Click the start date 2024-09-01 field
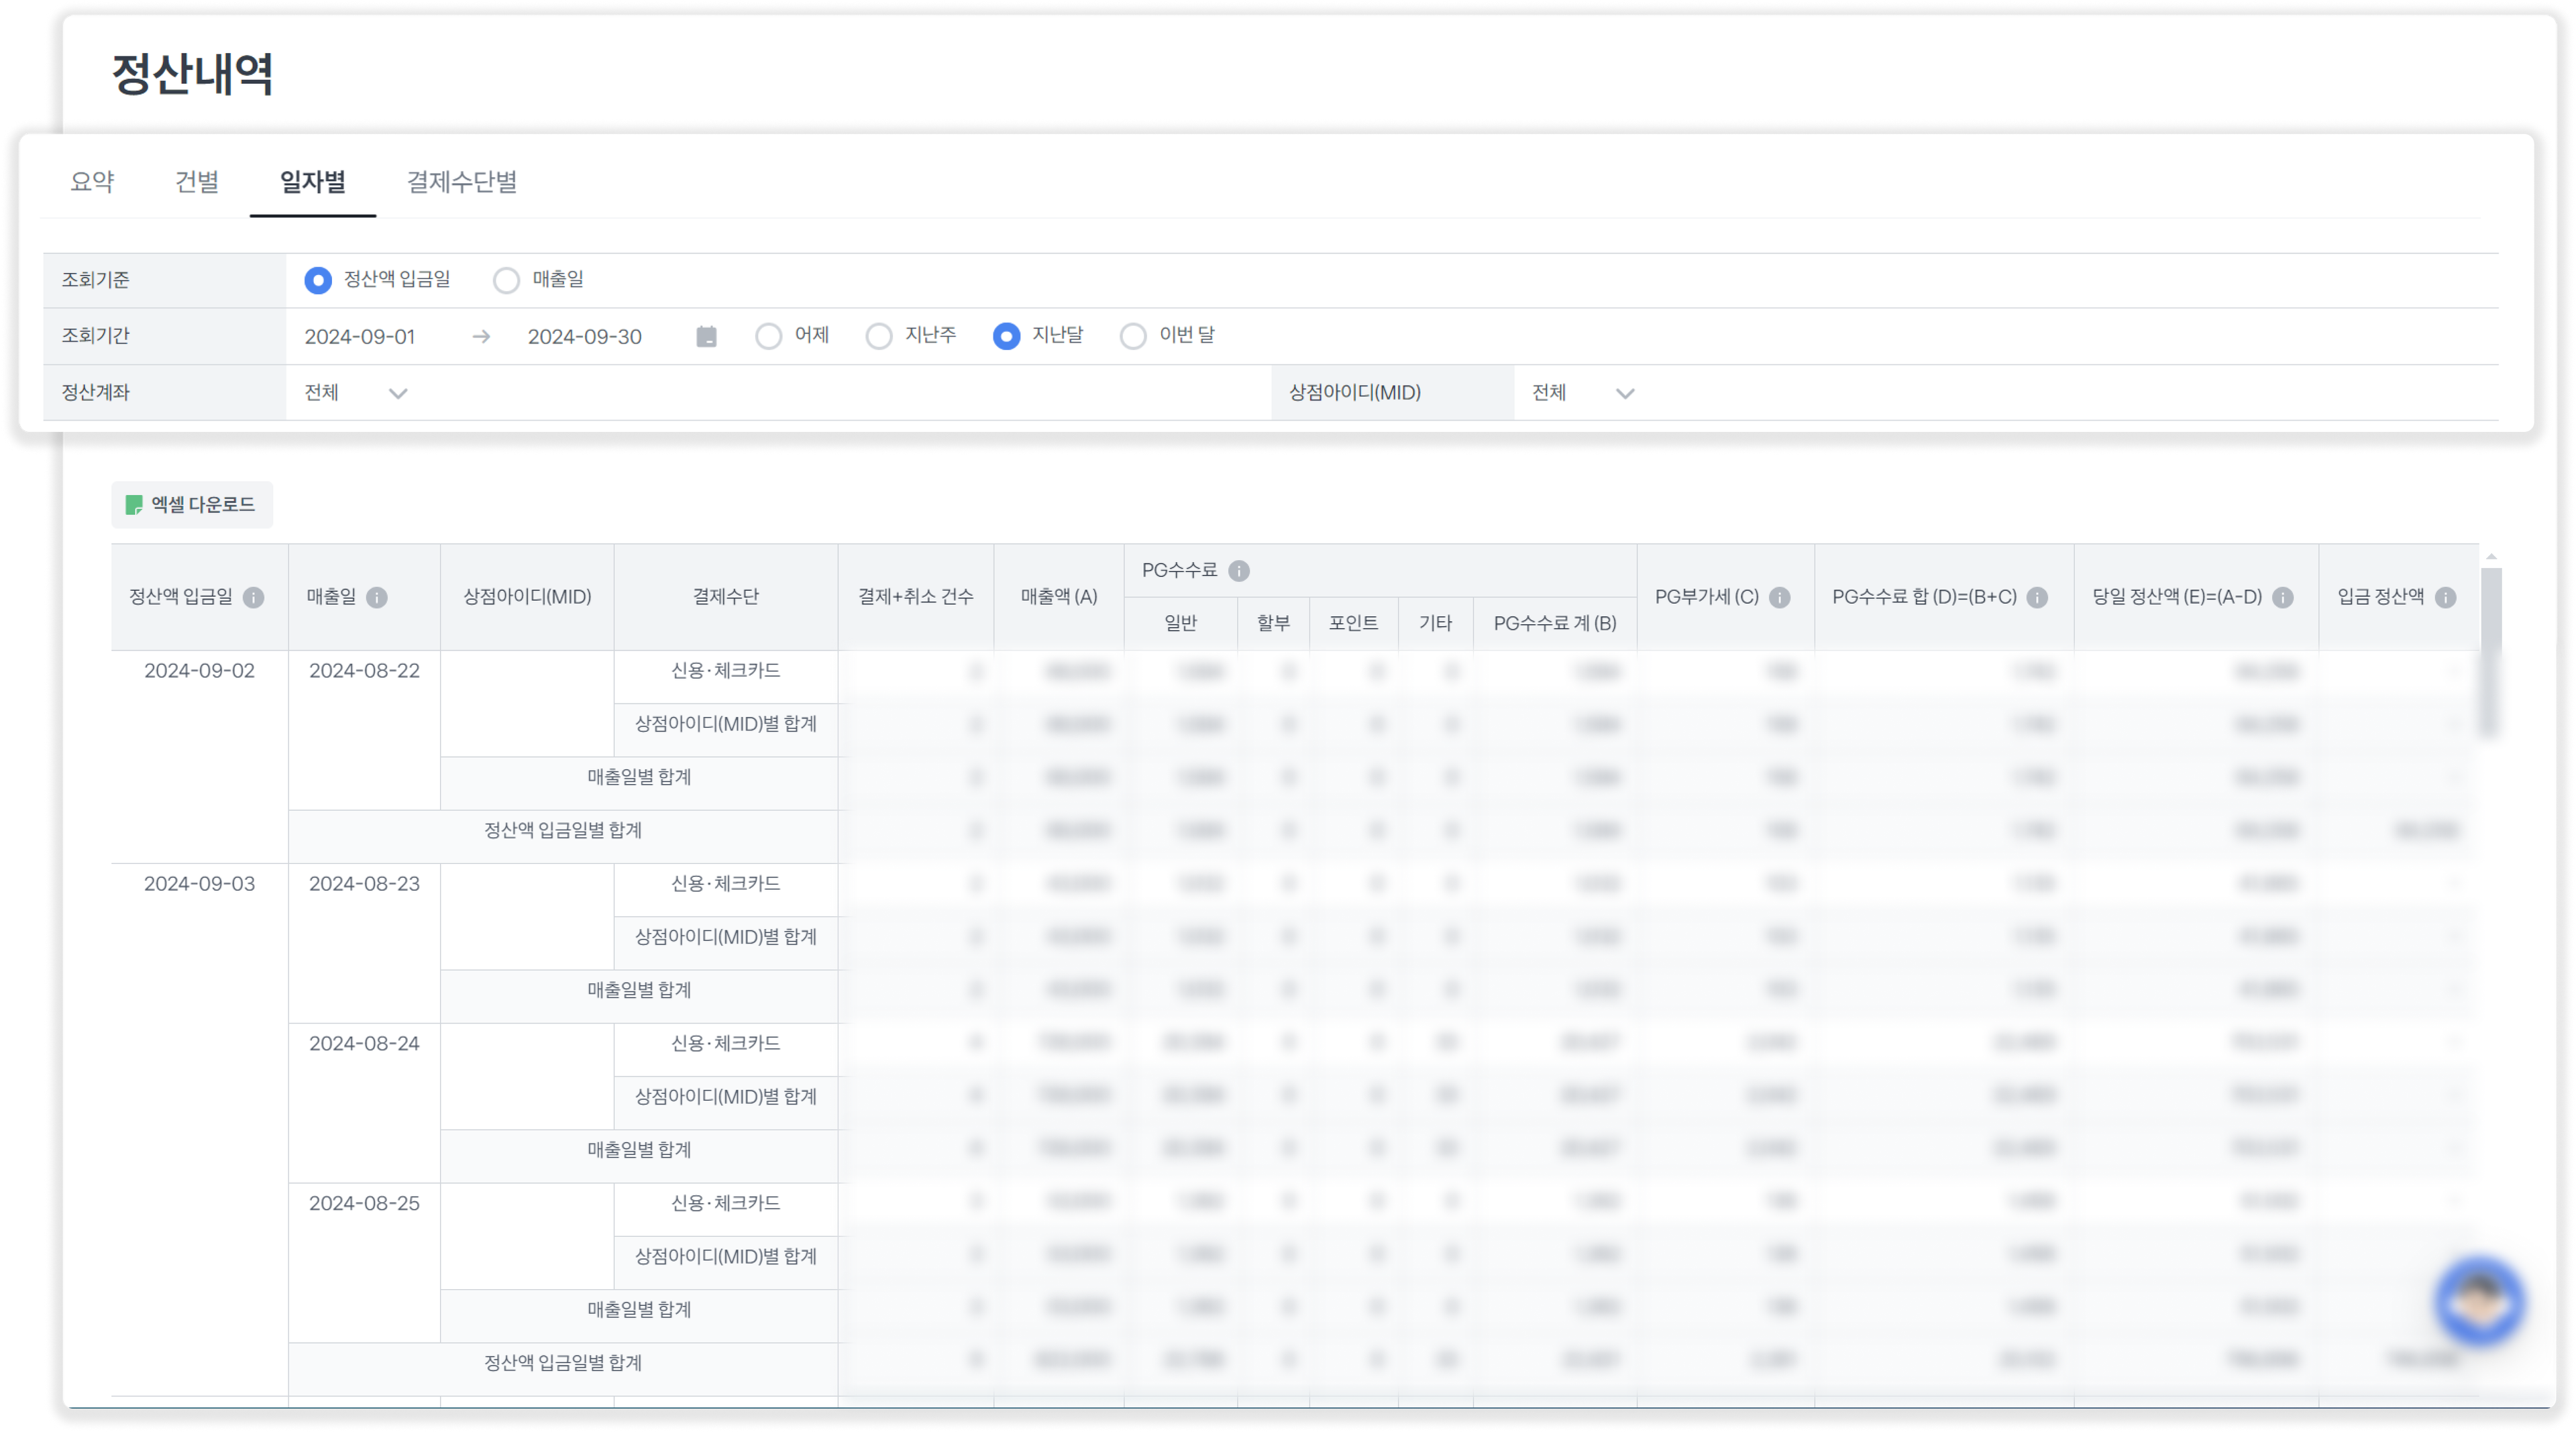 [360, 337]
